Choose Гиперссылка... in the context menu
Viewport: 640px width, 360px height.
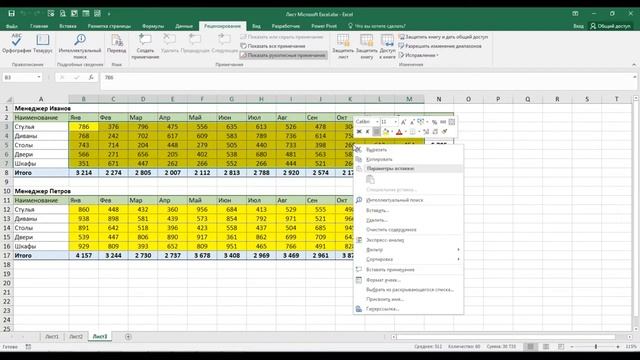[408, 309]
